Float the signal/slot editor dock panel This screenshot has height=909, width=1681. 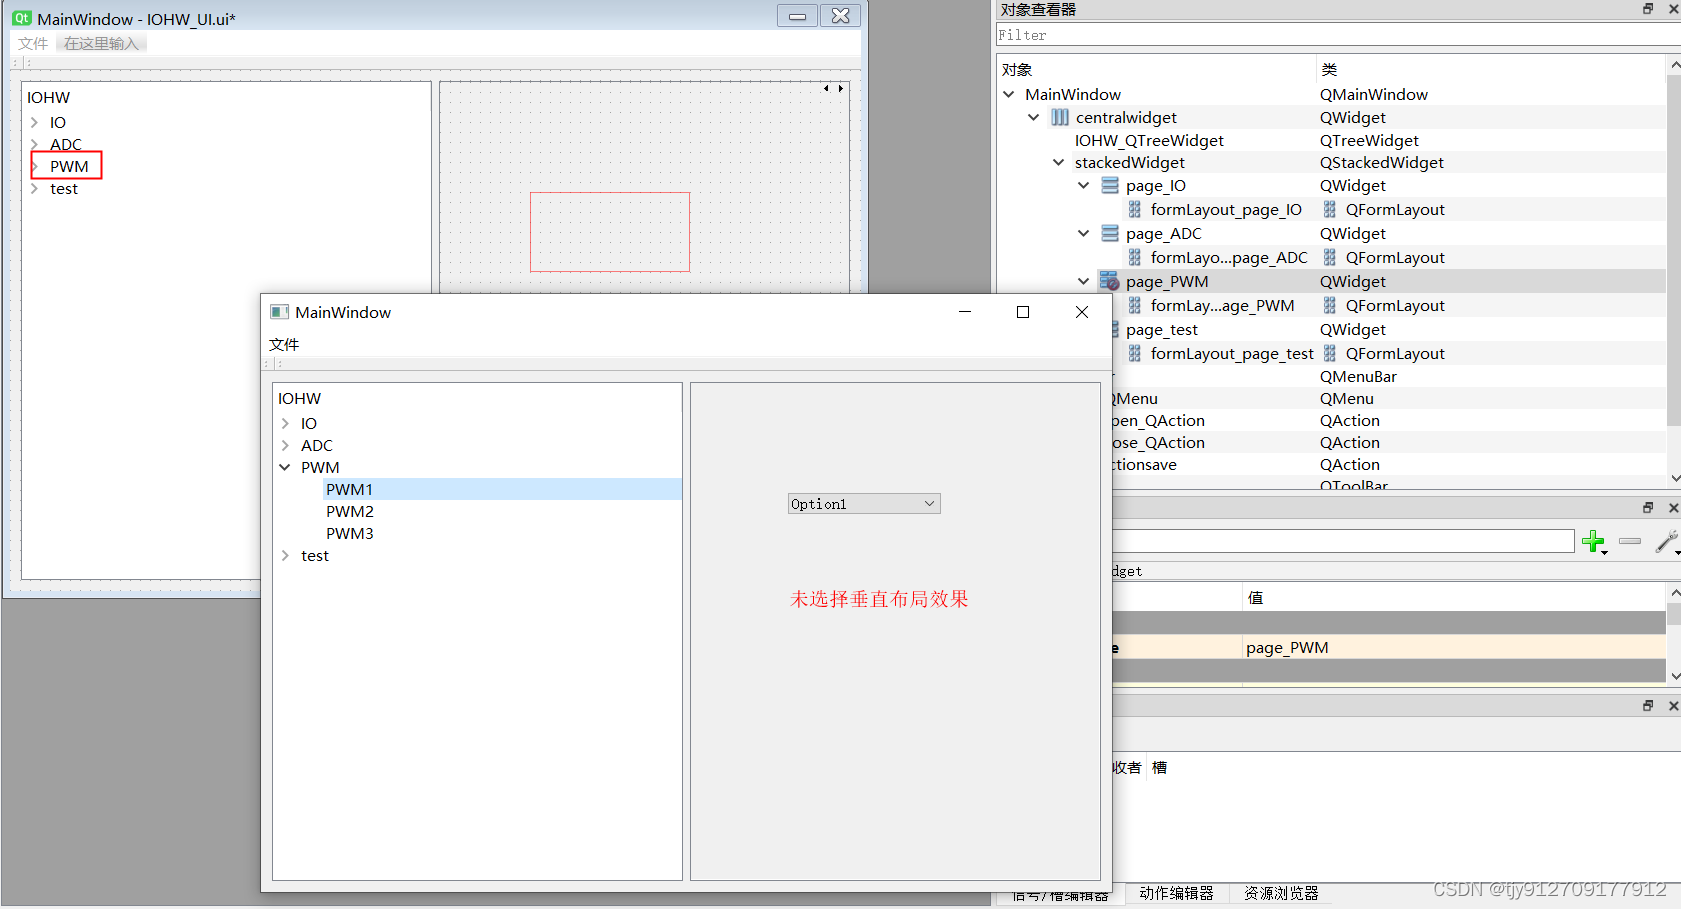tap(1648, 706)
